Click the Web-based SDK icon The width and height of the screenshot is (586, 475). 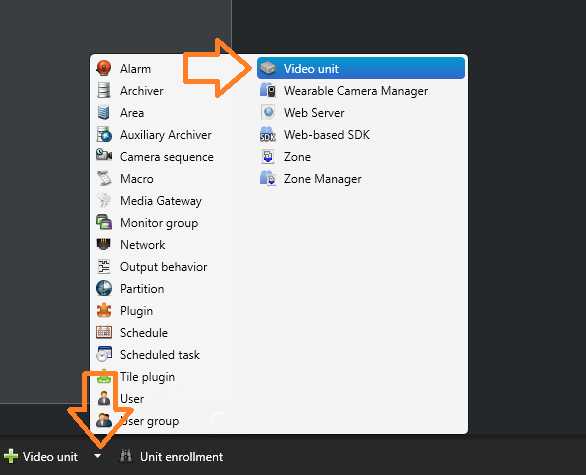point(268,135)
